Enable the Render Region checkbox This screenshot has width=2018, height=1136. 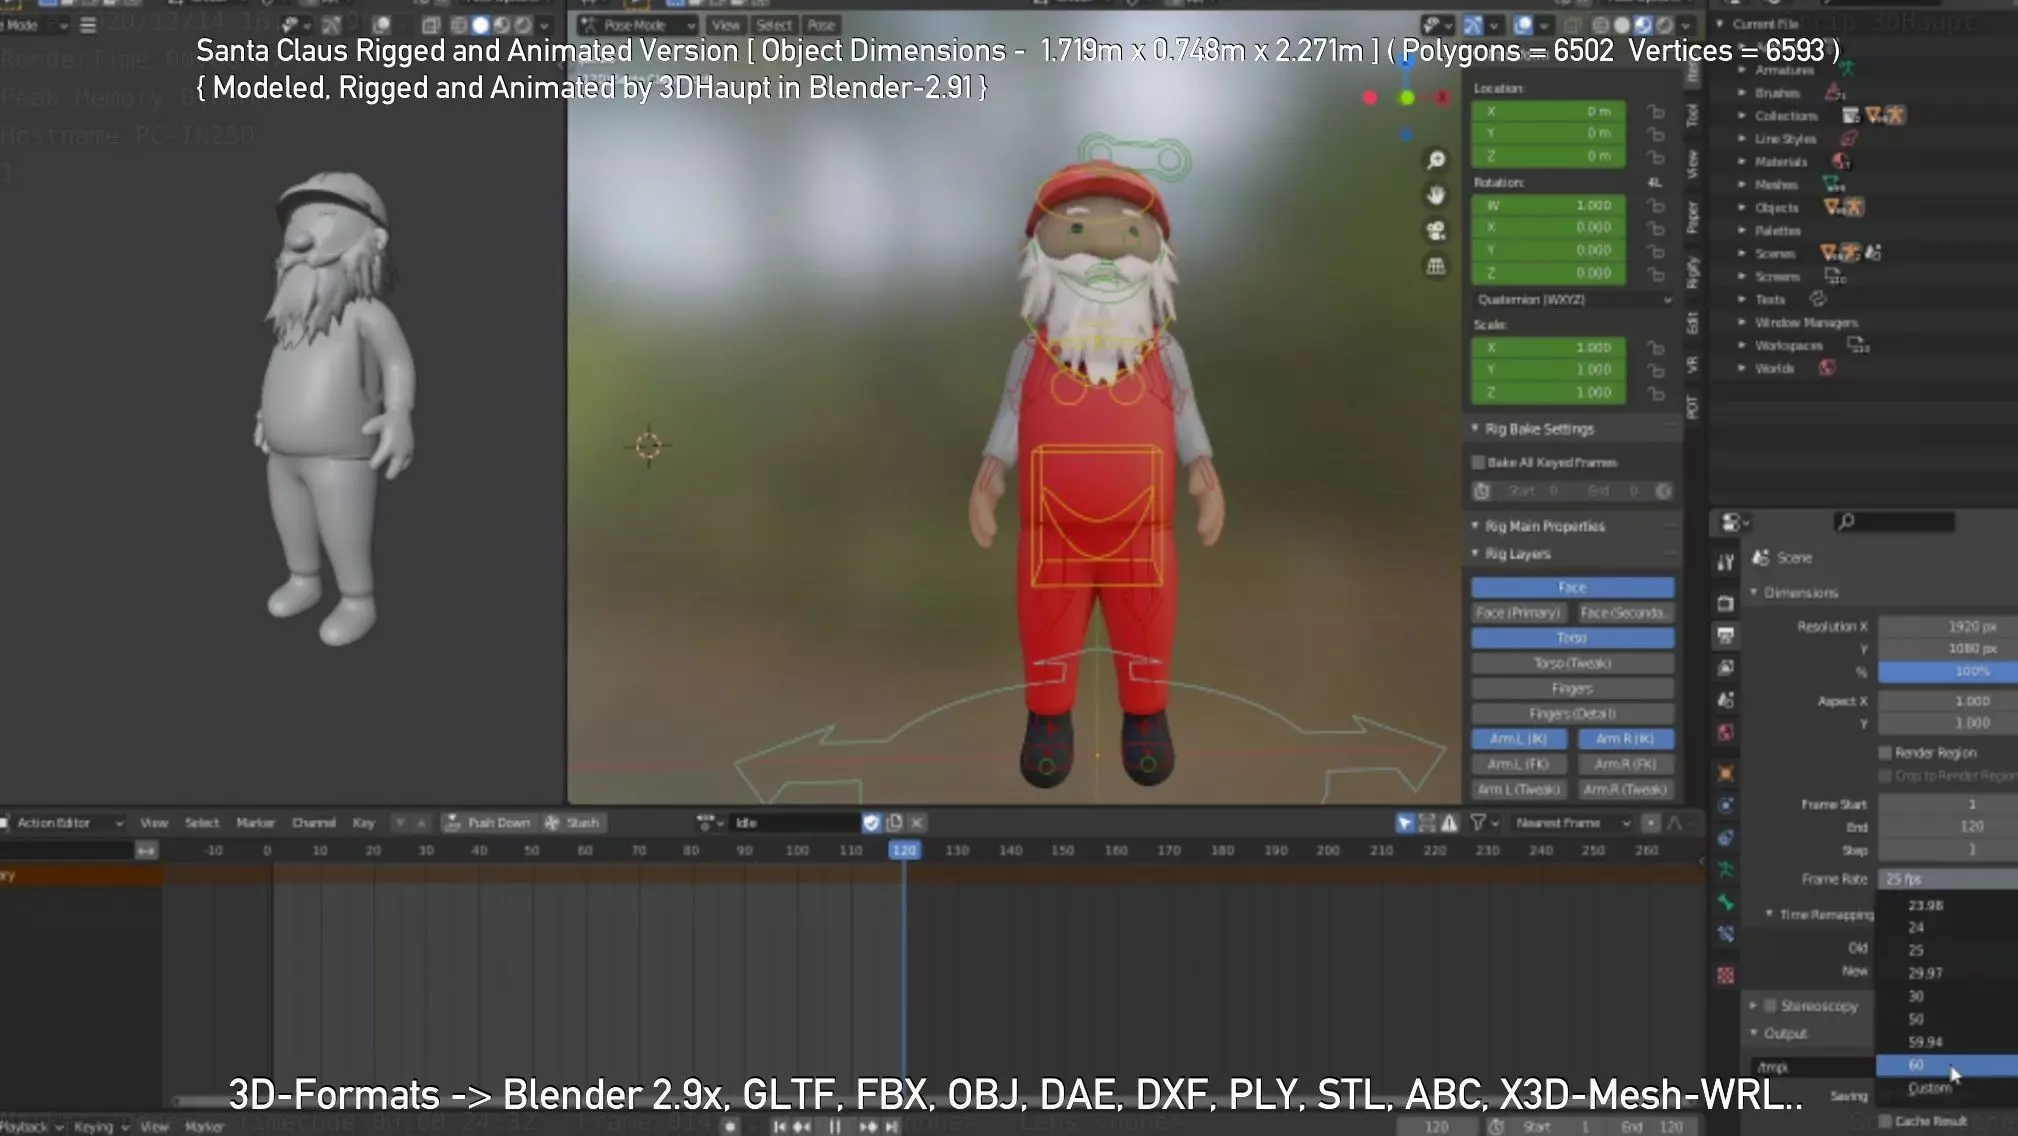tap(1885, 752)
